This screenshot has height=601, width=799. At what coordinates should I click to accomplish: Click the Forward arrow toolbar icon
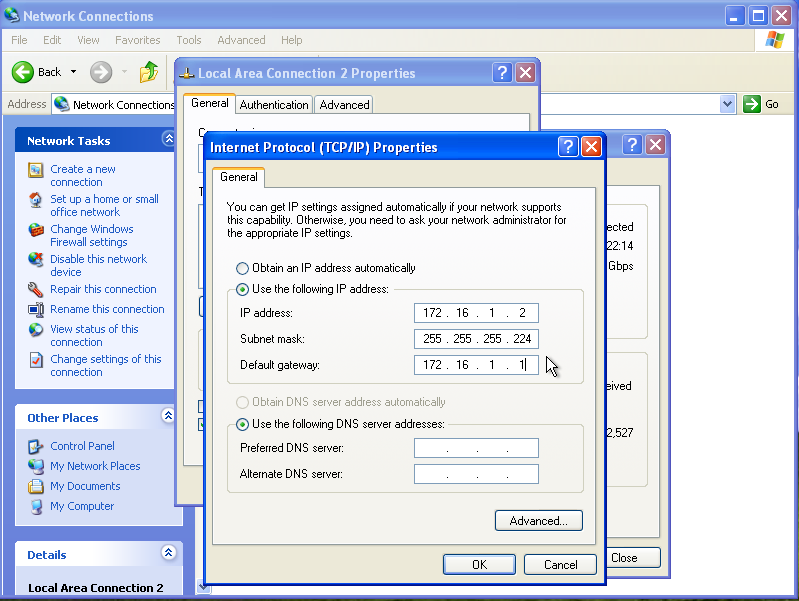pyautogui.click(x=101, y=72)
